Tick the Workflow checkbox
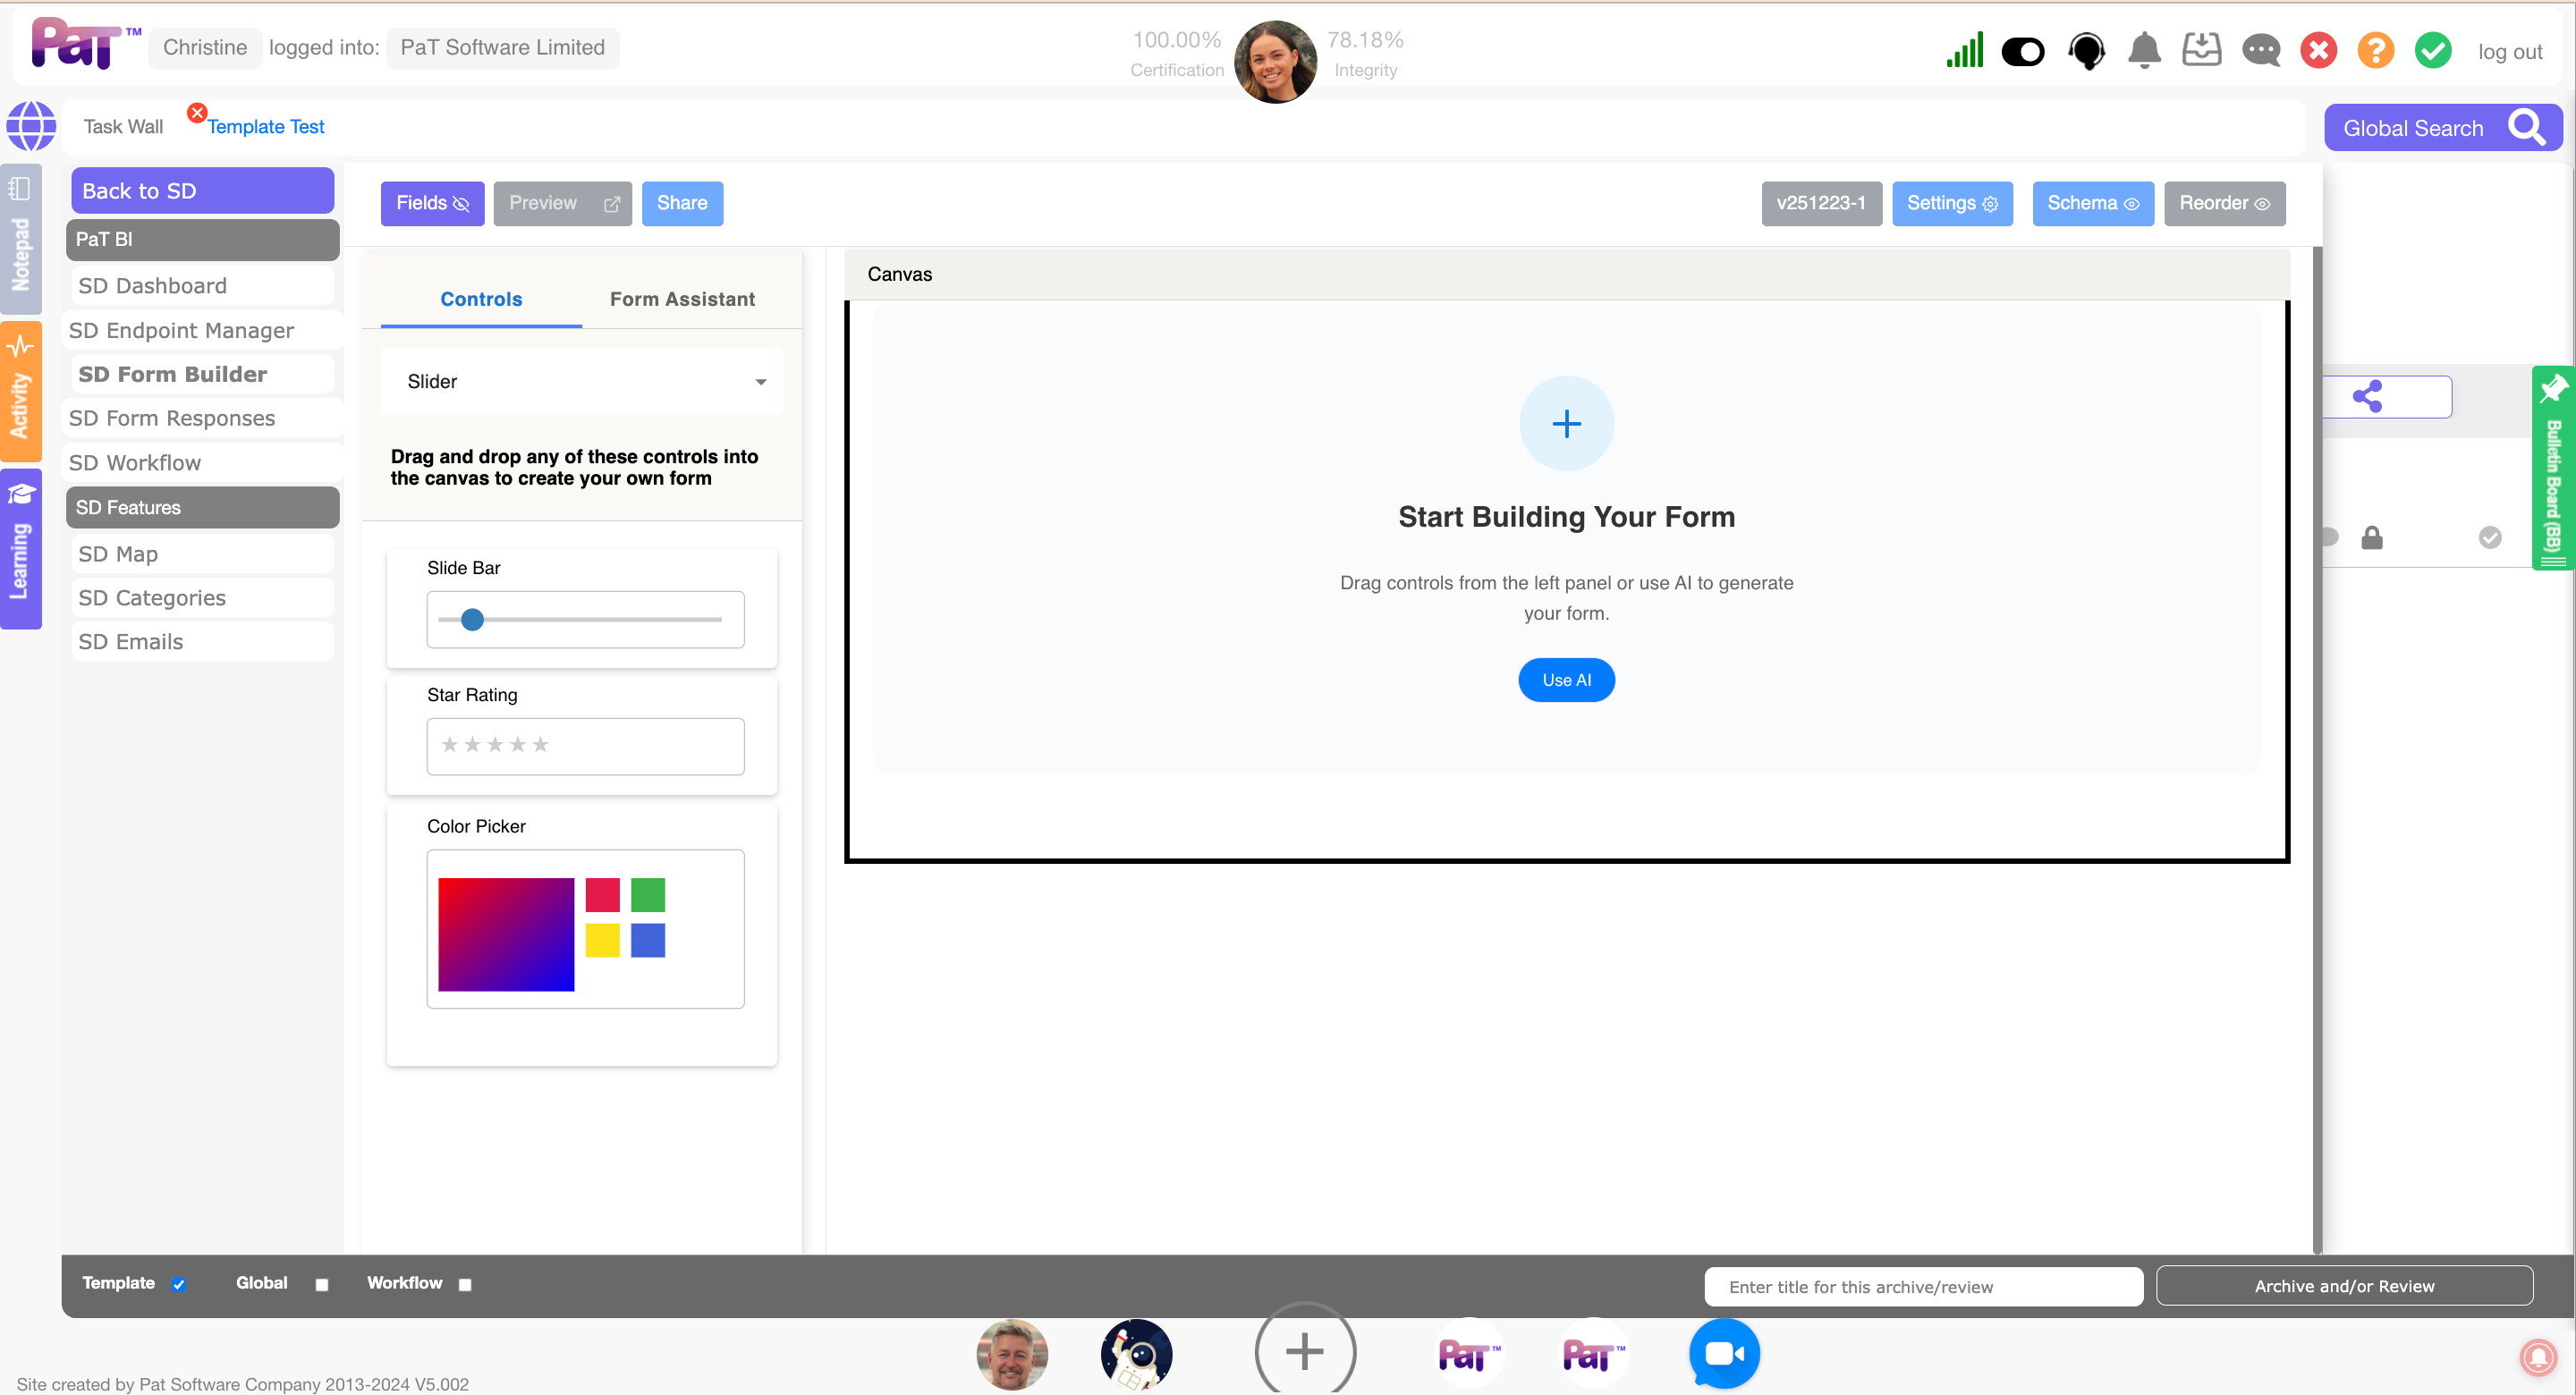 click(465, 1285)
